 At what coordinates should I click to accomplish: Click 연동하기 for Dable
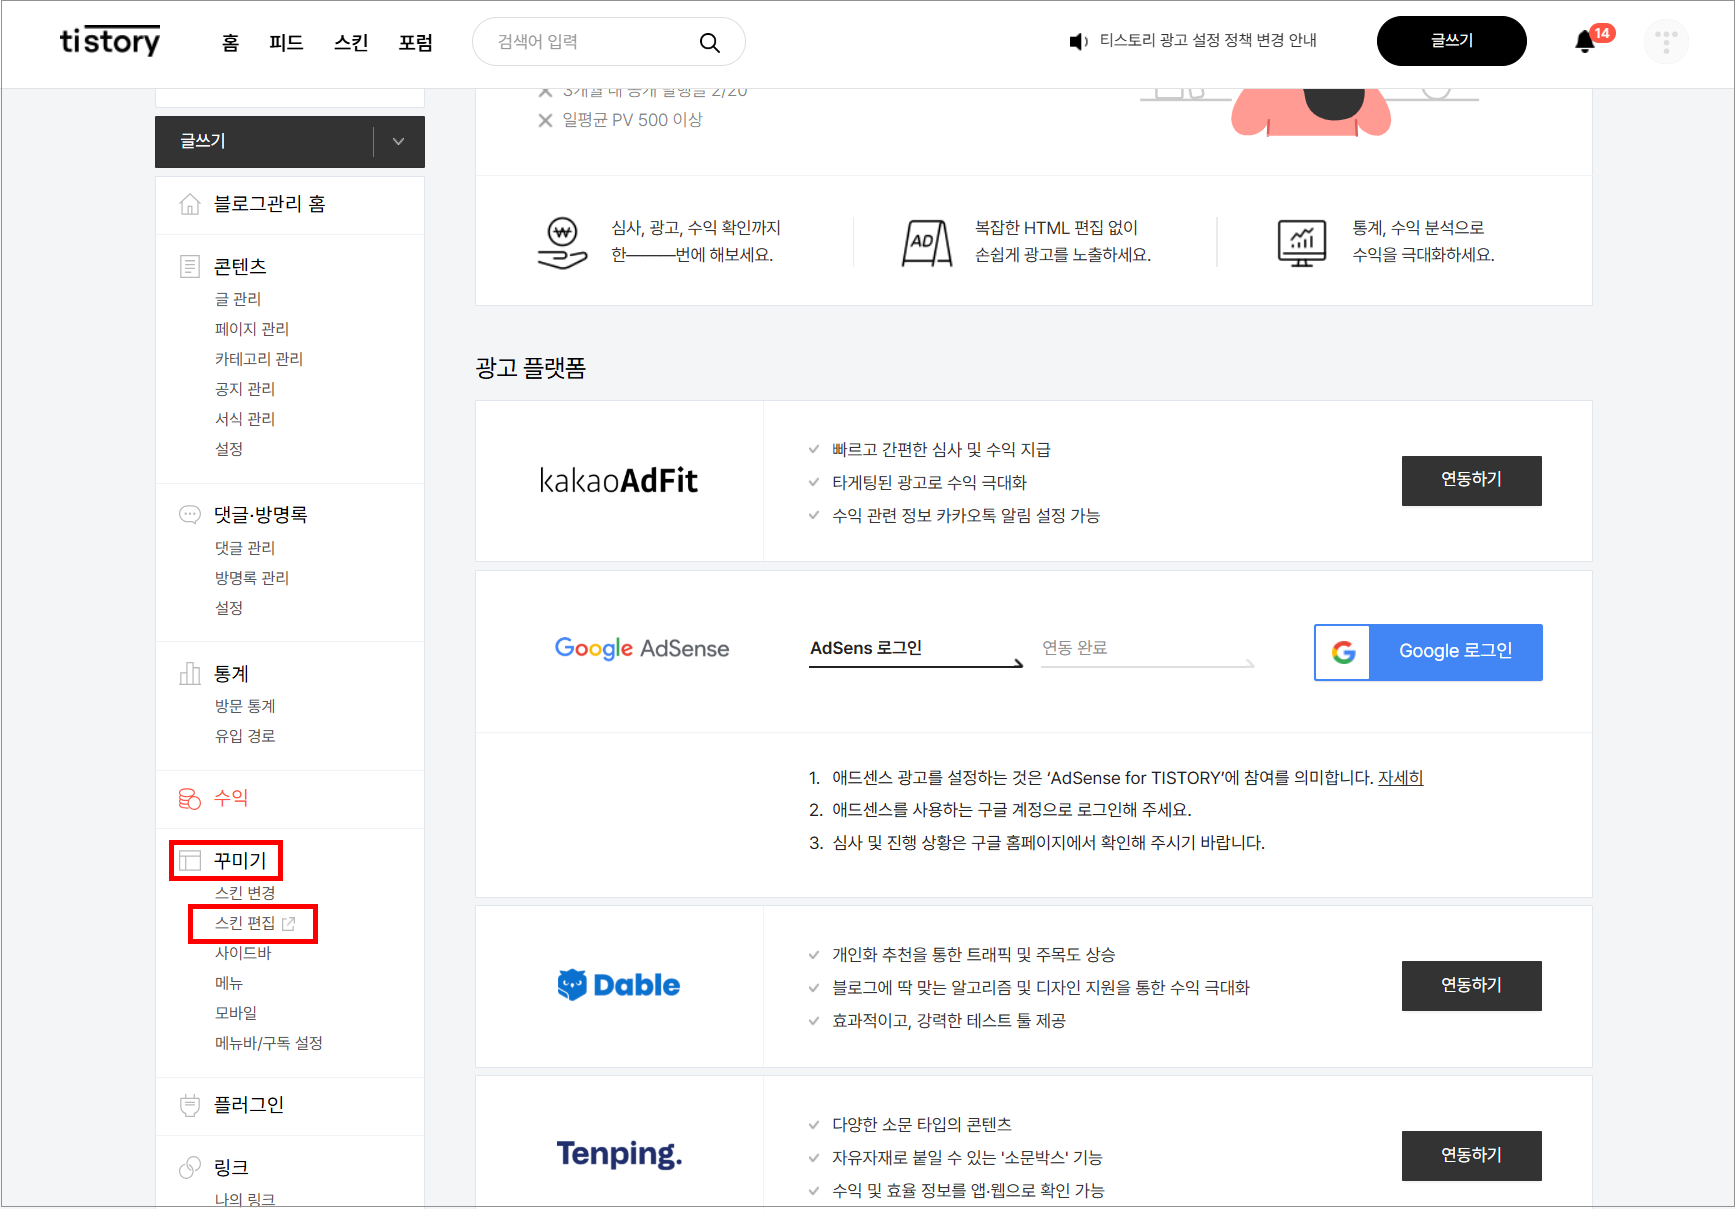click(x=1471, y=986)
